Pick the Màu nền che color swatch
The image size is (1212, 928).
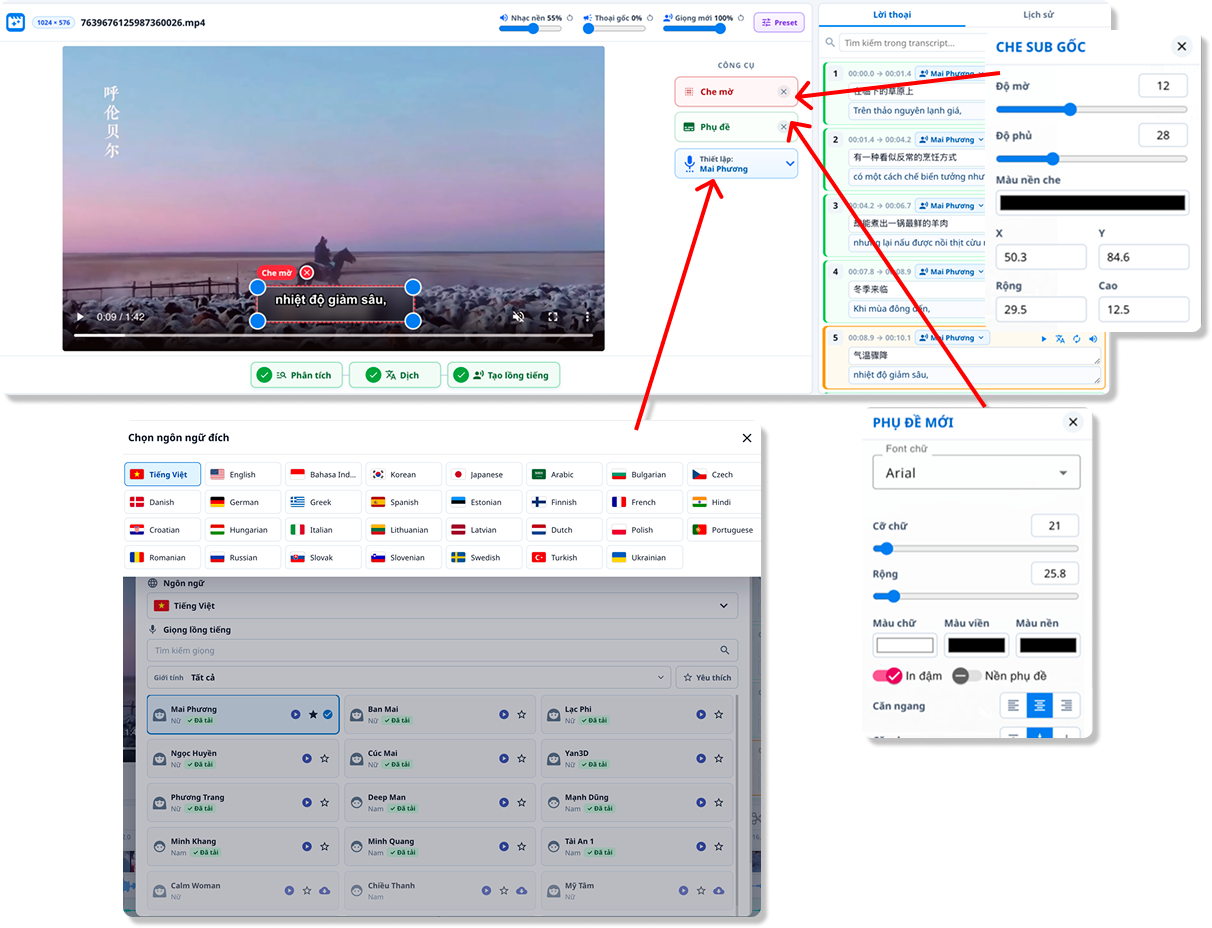1092,203
